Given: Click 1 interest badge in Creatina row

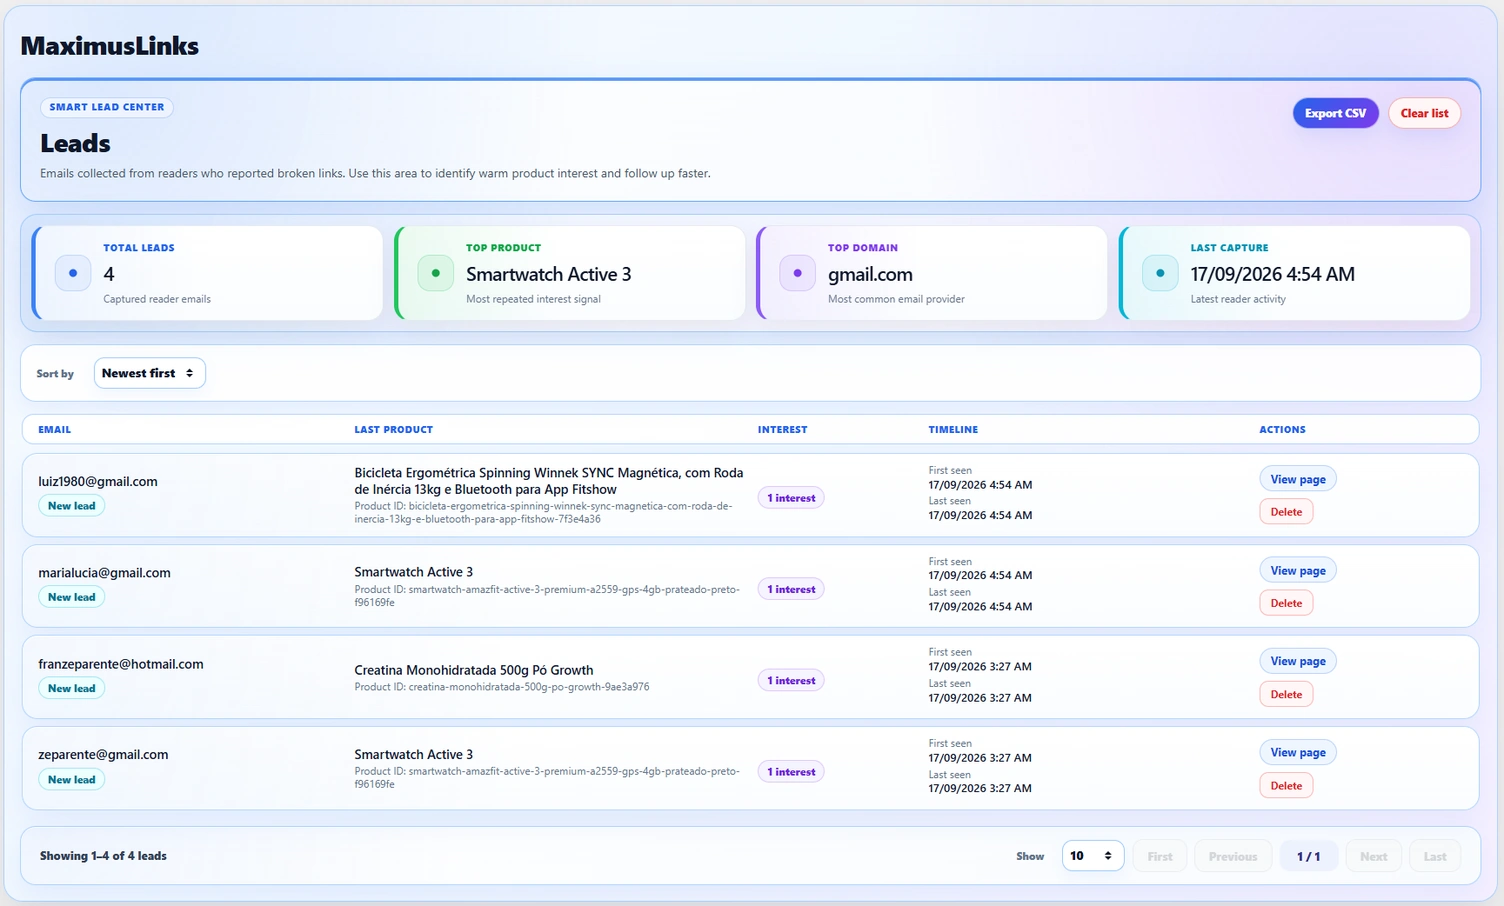Looking at the screenshot, I should tap(791, 680).
